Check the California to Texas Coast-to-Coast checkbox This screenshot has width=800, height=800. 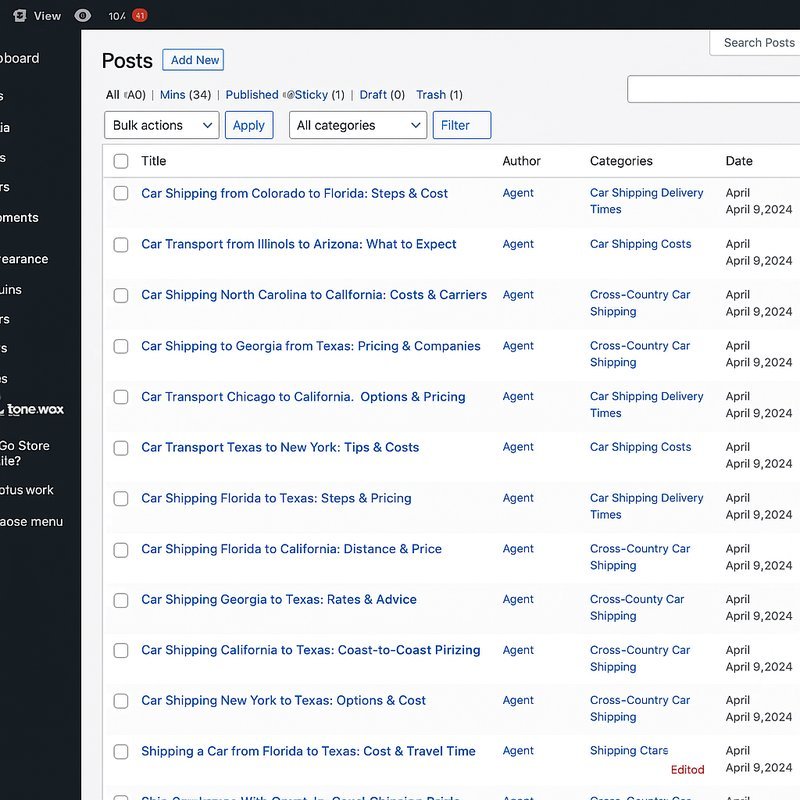[x=121, y=651]
